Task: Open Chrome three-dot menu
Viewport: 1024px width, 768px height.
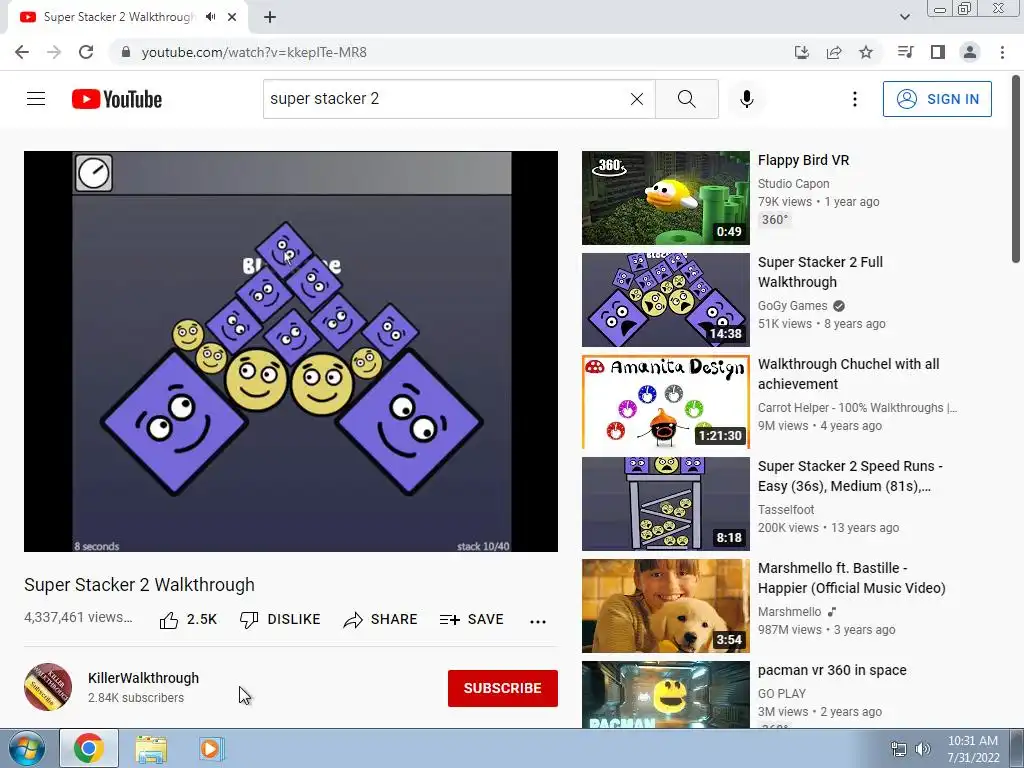Action: coord(1002,52)
